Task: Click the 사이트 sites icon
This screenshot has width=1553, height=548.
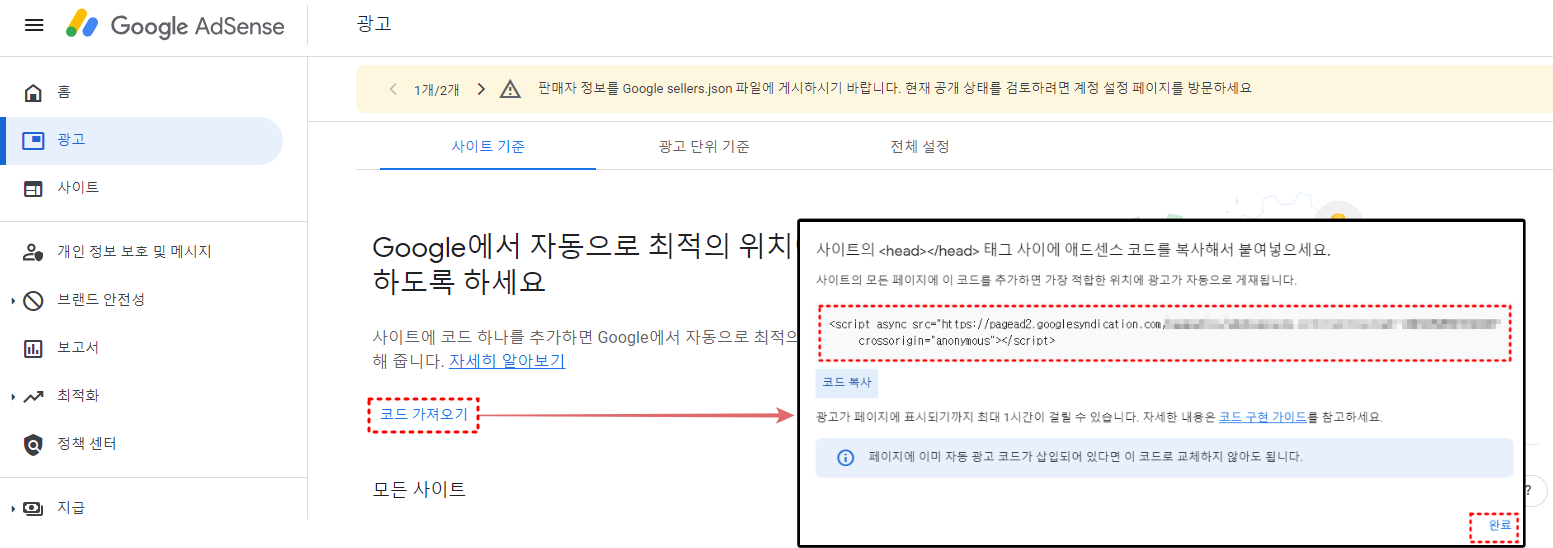Action: point(33,188)
